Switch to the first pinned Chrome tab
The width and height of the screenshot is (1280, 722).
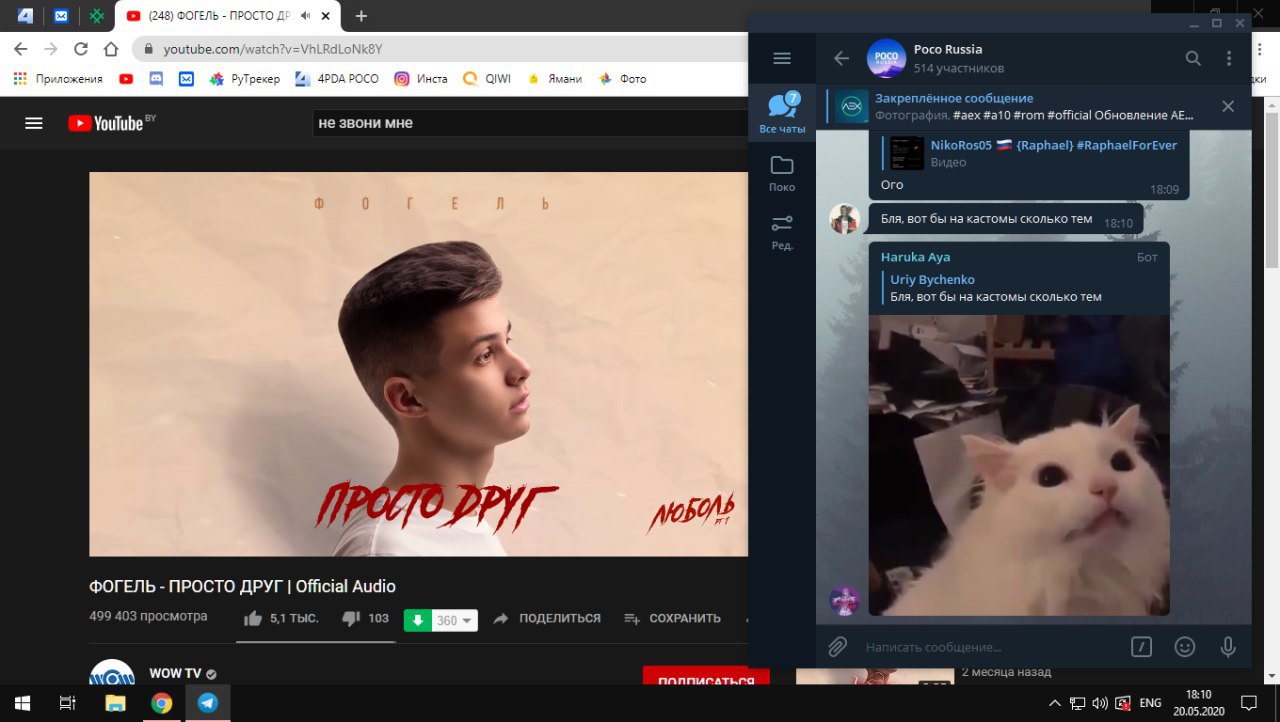click(x=25, y=16)
